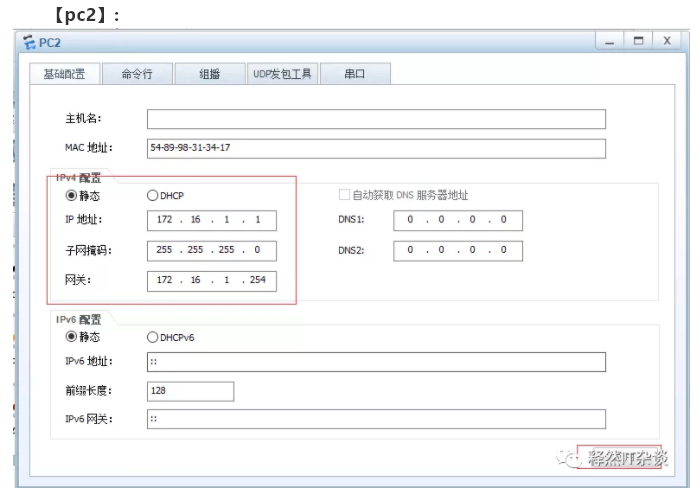The width and height of the screenshot is (700, 495).
Task: Click the MAC 地址 input field
Action: [x=376, y=149]
